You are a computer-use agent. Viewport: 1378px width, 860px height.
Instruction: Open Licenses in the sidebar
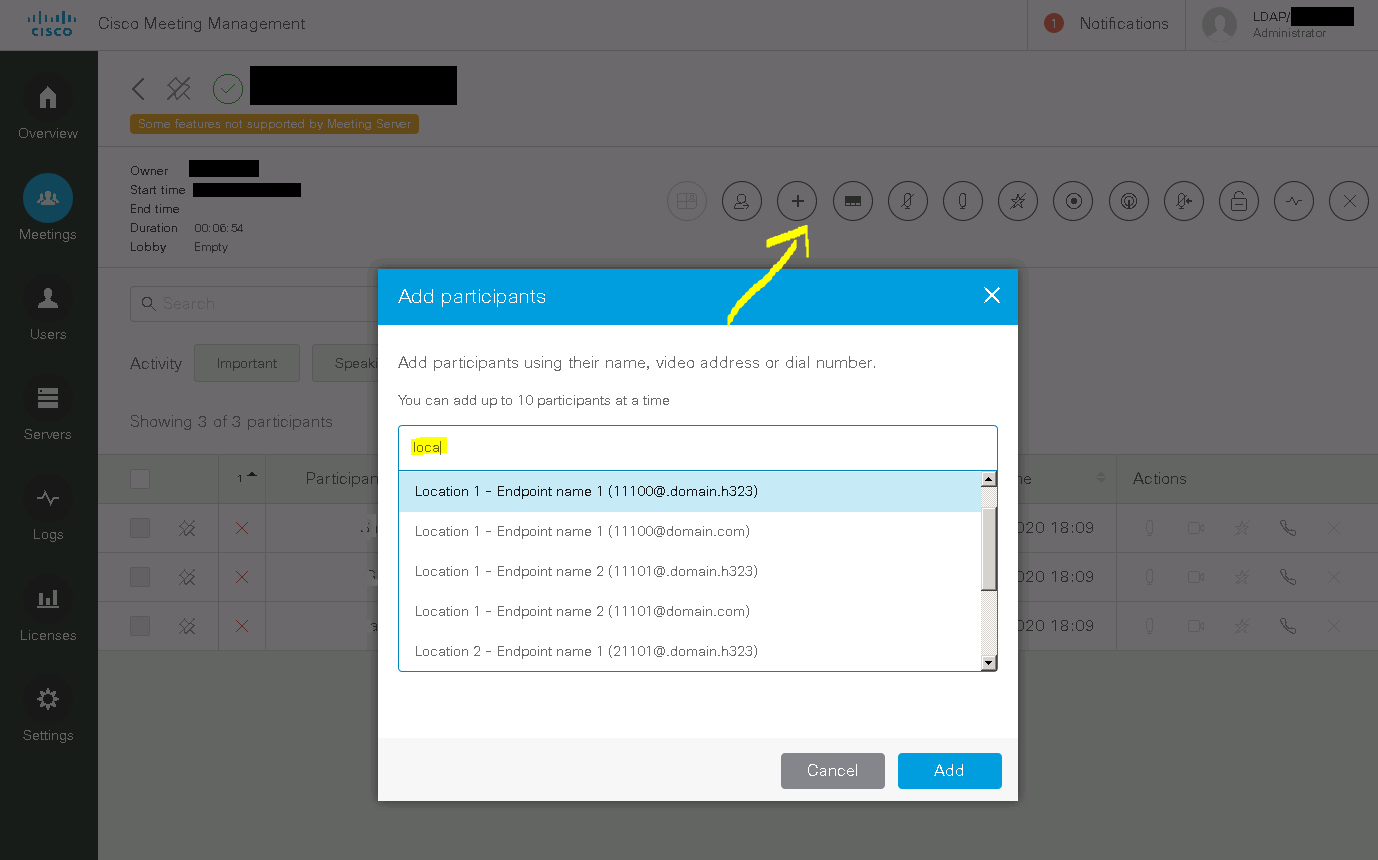click(48, 611)
